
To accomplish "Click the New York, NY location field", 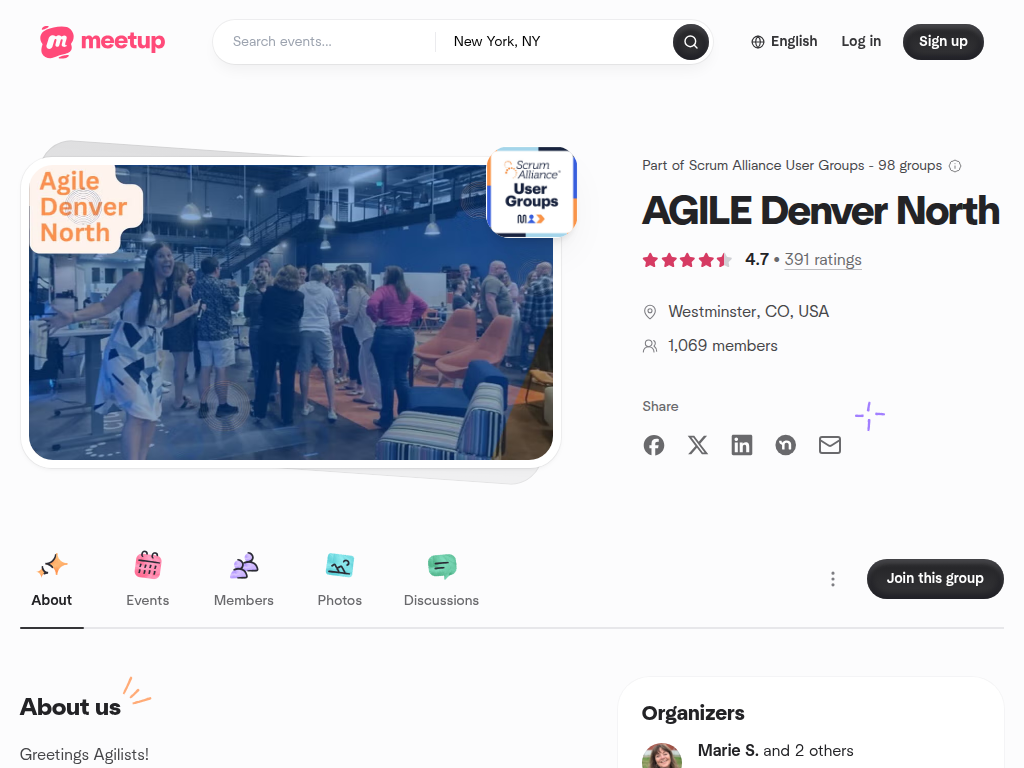I will [555, 42].
